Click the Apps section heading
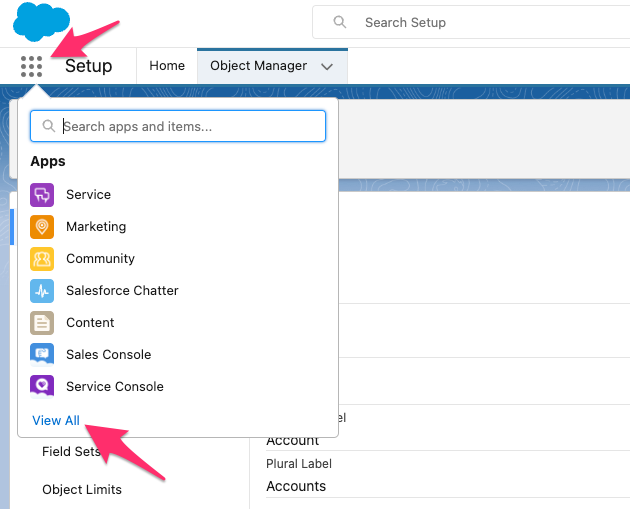 48,161
